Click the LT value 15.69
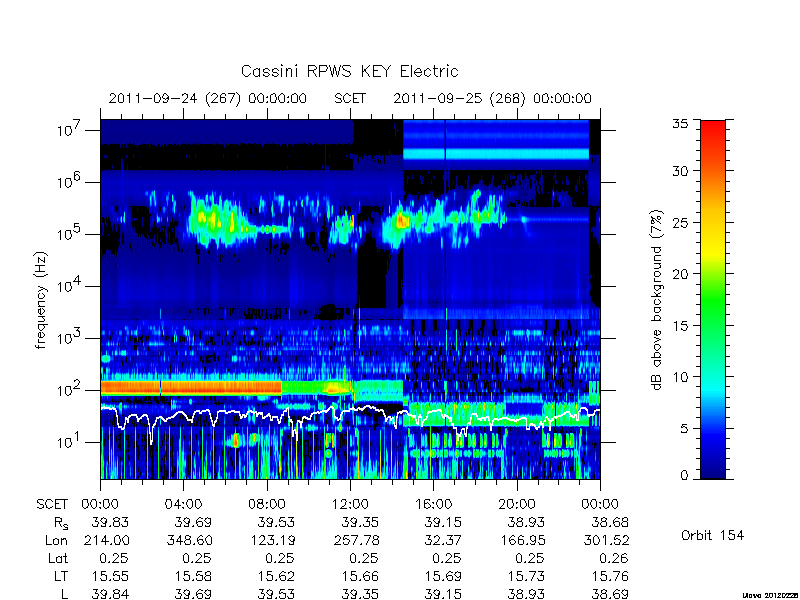Screen dimensions: 800x600 pos(443,576)
